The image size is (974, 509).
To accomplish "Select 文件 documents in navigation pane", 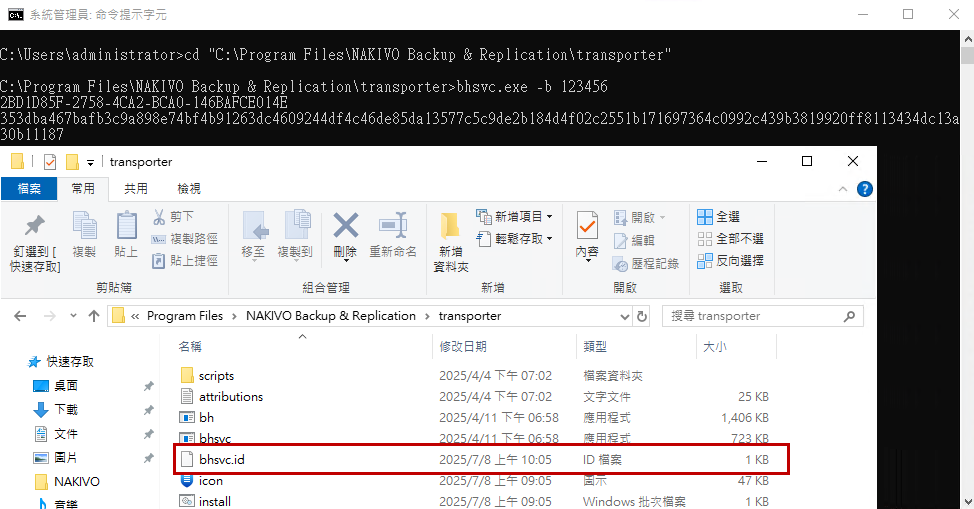I will click(56, 434).
